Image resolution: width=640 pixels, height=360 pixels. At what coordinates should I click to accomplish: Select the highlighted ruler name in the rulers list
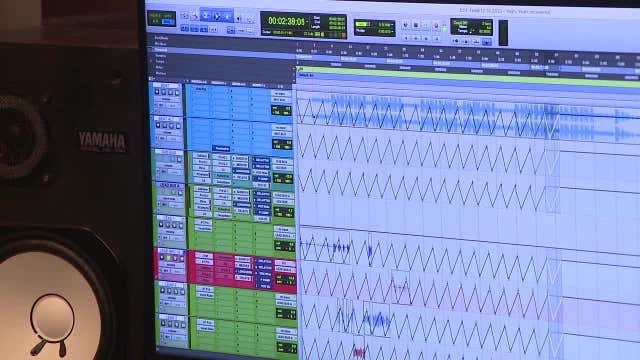[160, 50]
